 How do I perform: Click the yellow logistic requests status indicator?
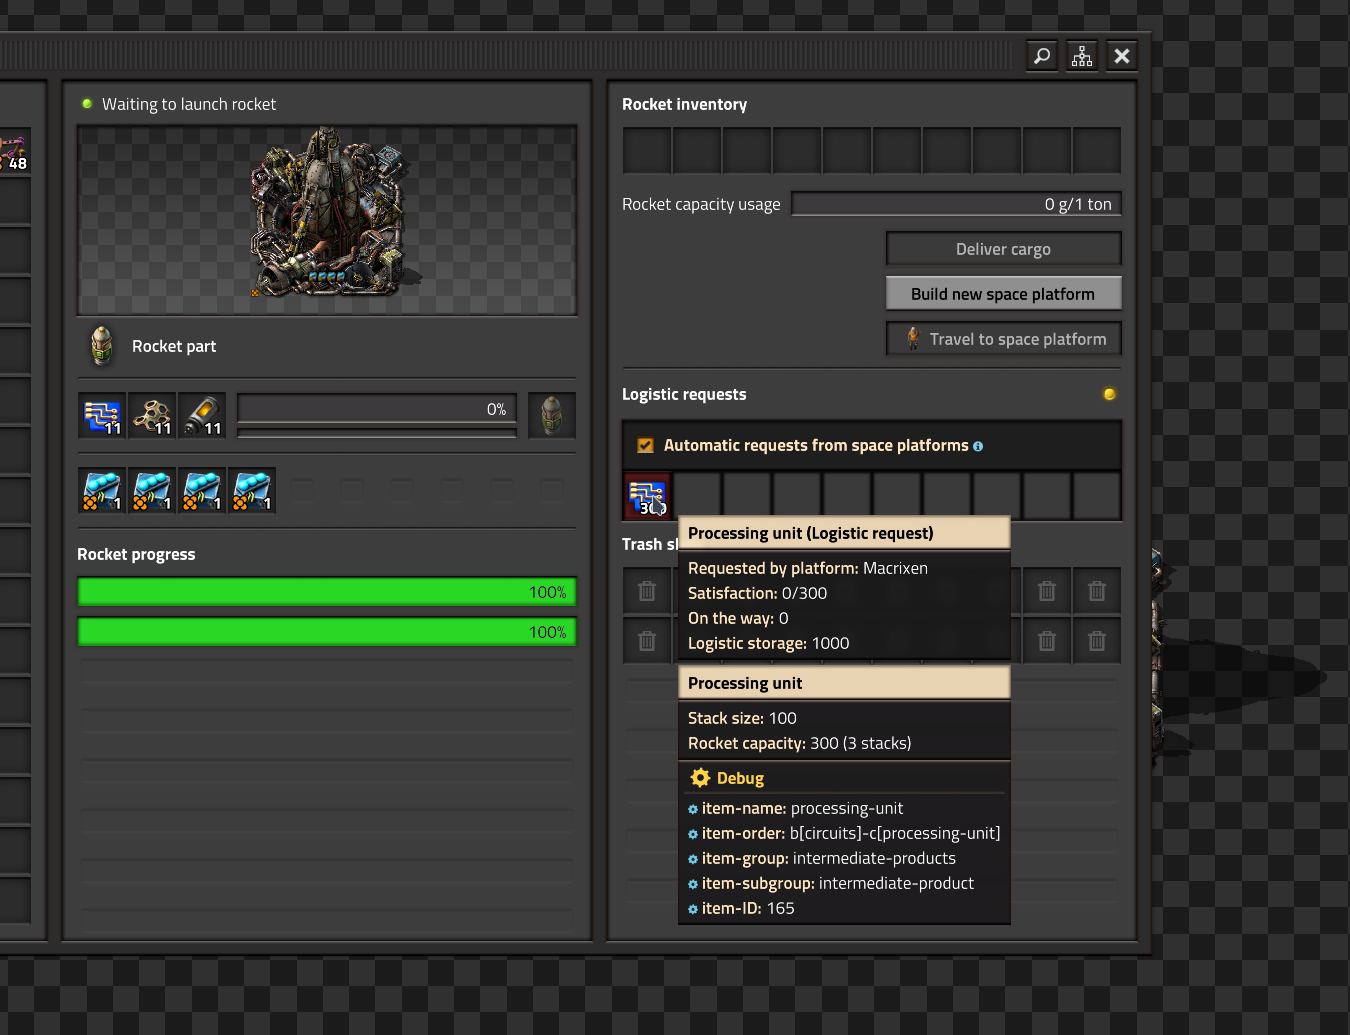pyautogui.click(x=1109, y=394)
